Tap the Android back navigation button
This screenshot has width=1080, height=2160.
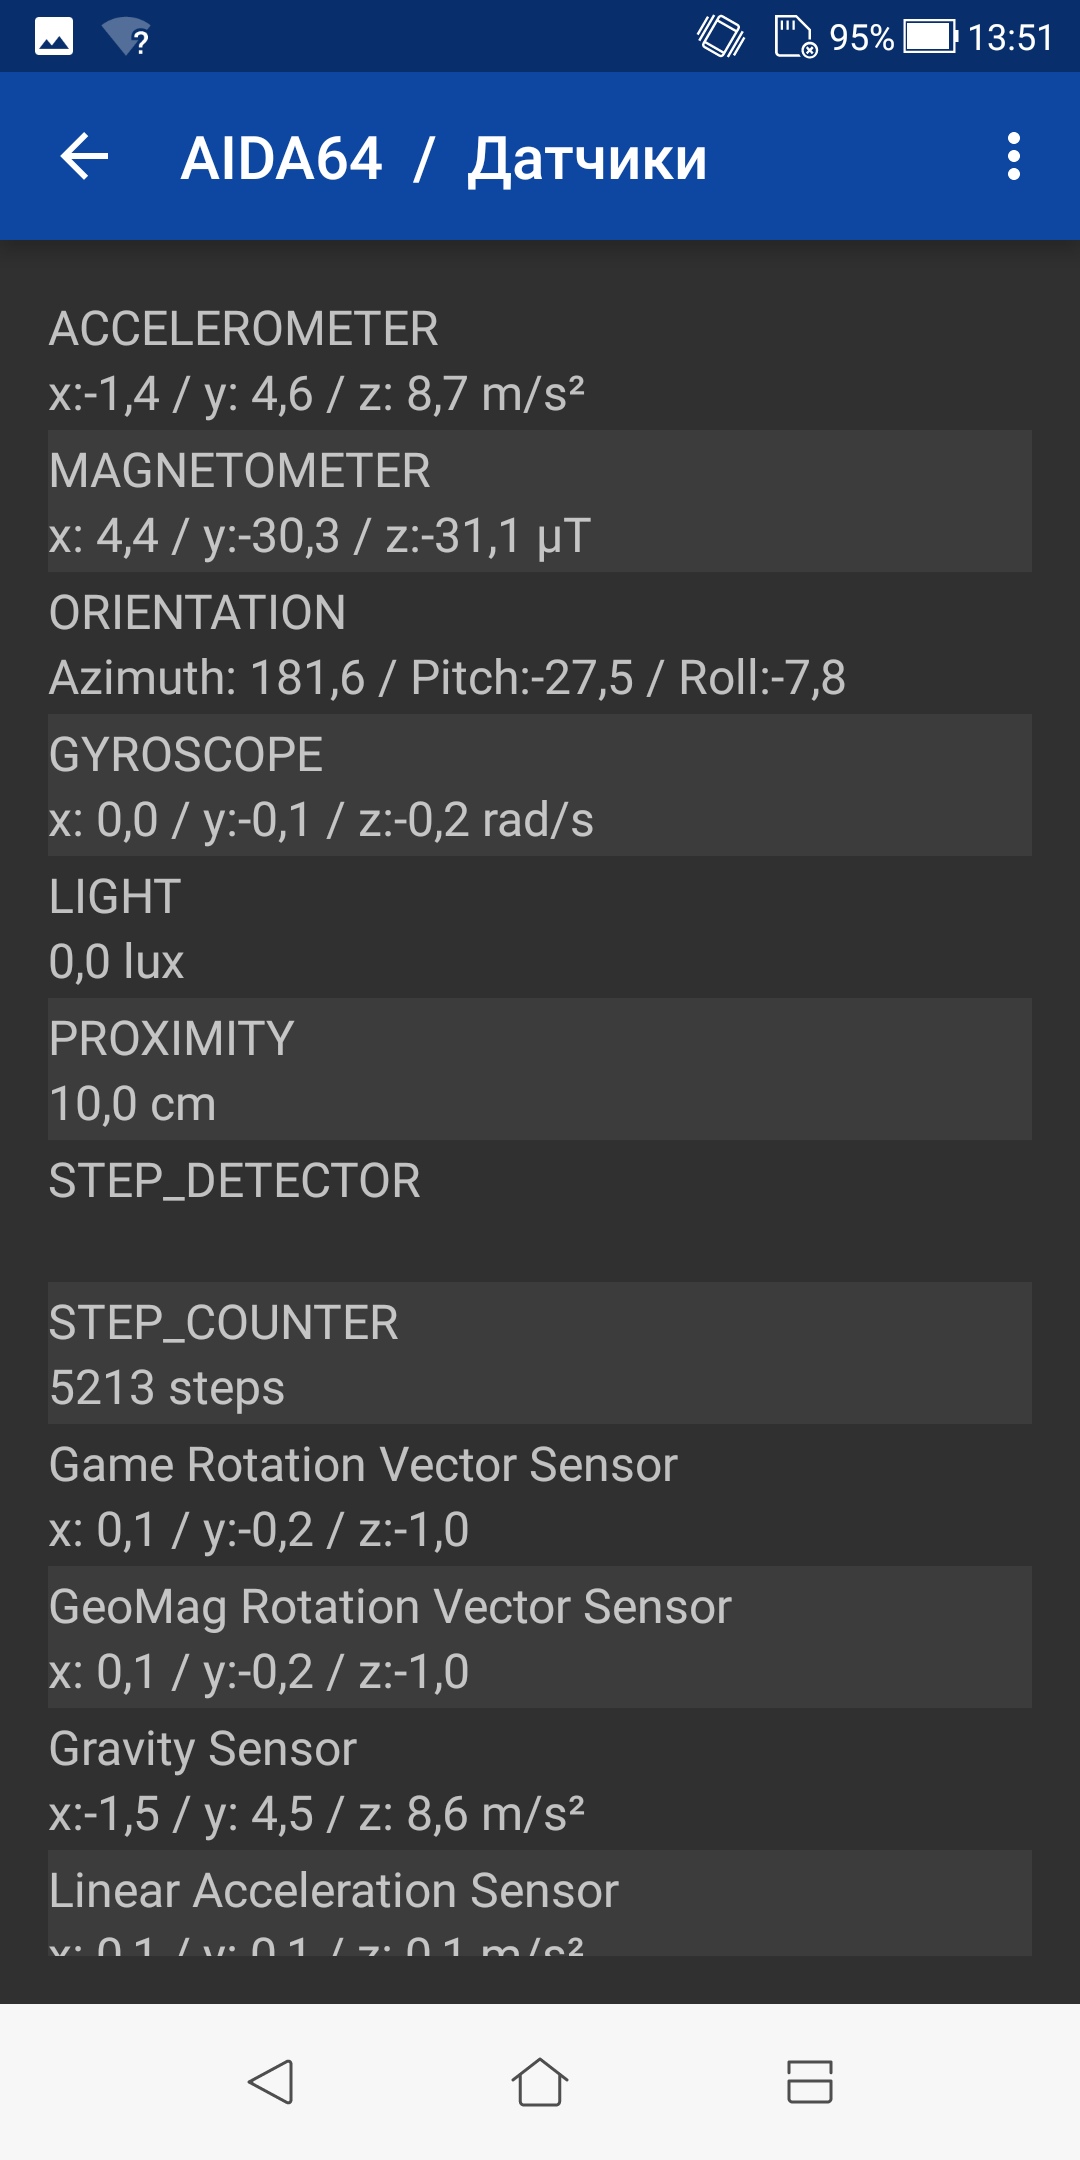pyautogui.click(x=270, y=2082)
